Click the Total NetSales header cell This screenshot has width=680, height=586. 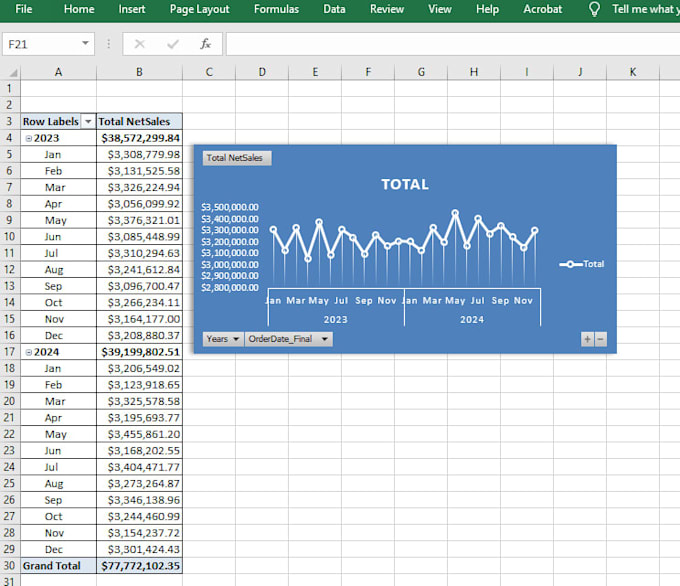[x=139, y=122]
